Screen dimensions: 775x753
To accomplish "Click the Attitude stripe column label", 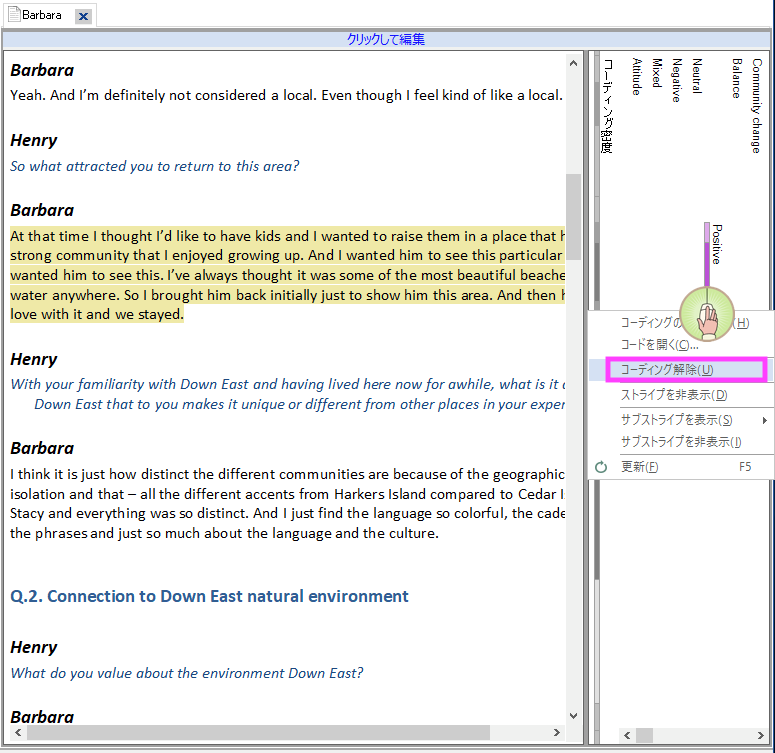I will point(636,77).
